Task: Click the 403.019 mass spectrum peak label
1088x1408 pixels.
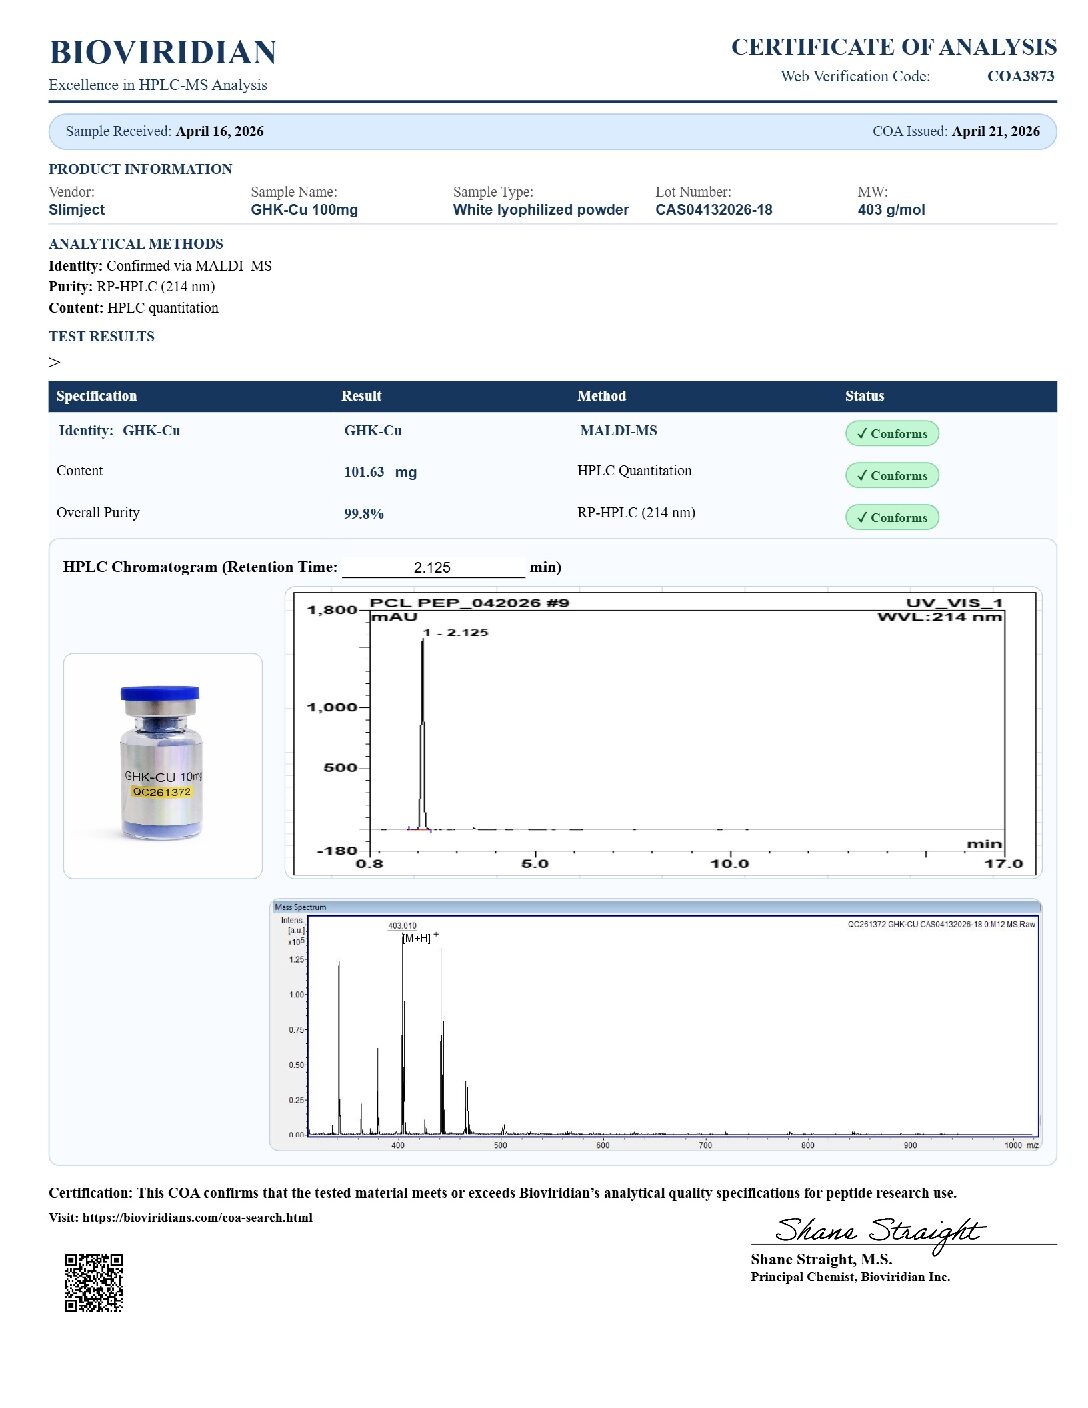Action: tap(402, 926)
